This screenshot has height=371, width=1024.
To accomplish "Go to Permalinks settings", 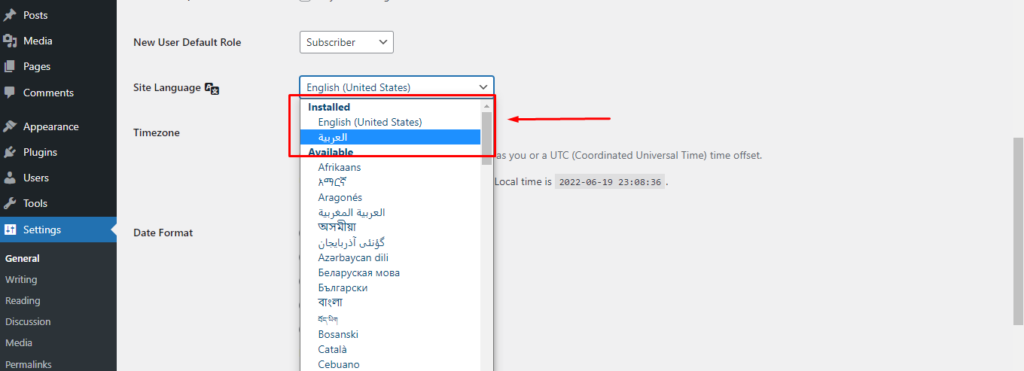I will (28, 364).
